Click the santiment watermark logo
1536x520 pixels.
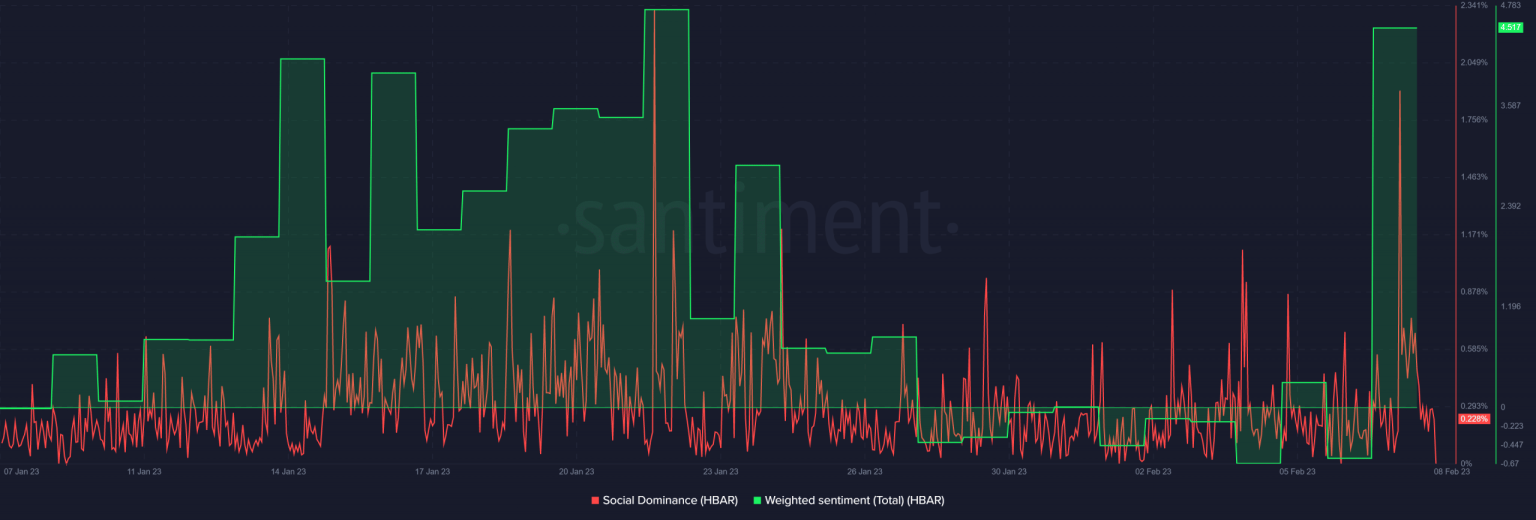(756, 227)
